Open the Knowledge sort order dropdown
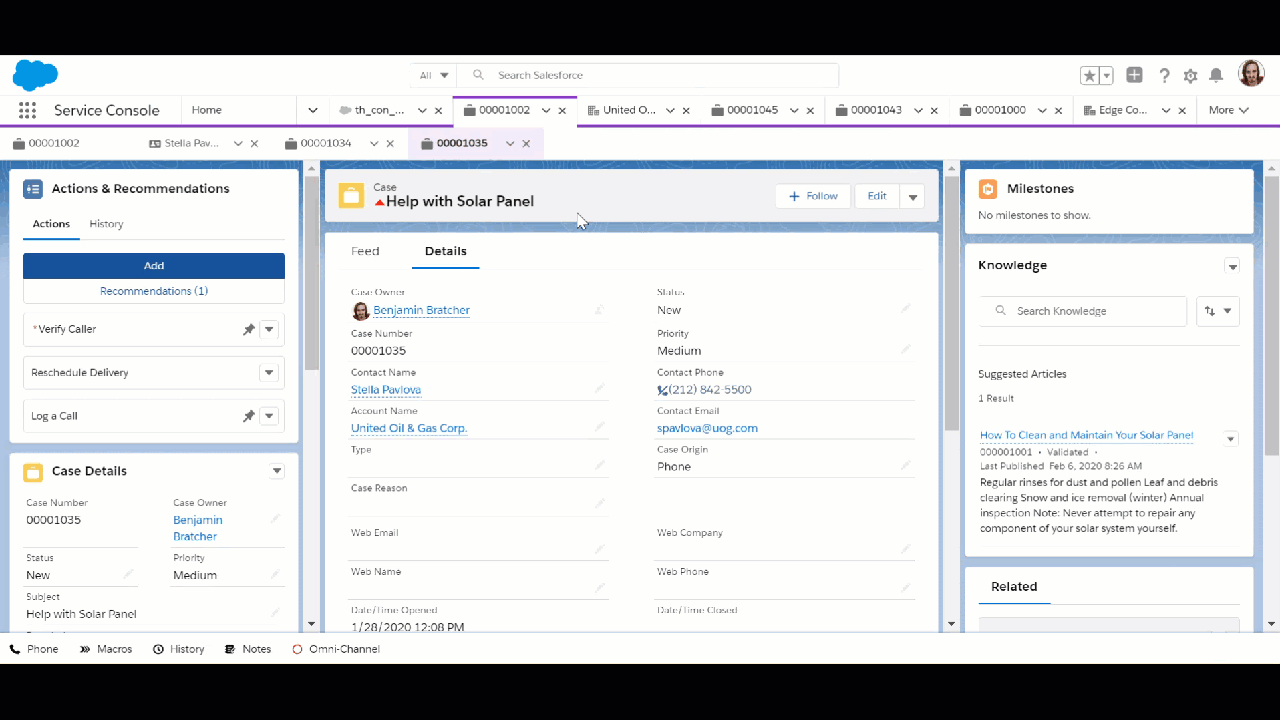Viewport: 1280px width, 720px height. point(1217,311)
